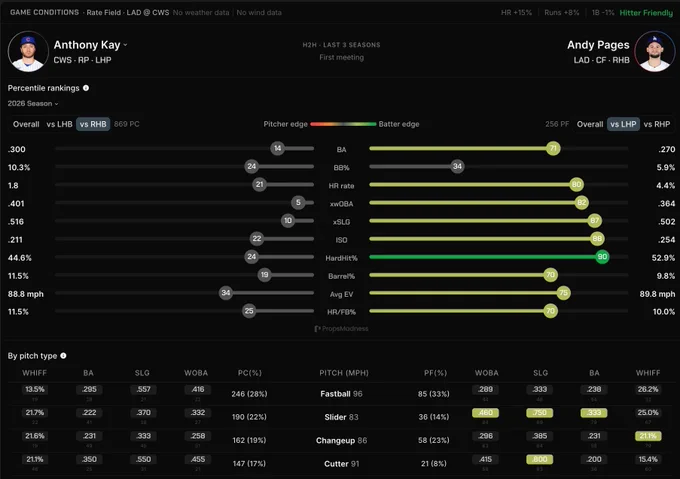Click Andy Pages' profile photo
This screenshot has height=479, width=680.
click(x=655, y=51)
